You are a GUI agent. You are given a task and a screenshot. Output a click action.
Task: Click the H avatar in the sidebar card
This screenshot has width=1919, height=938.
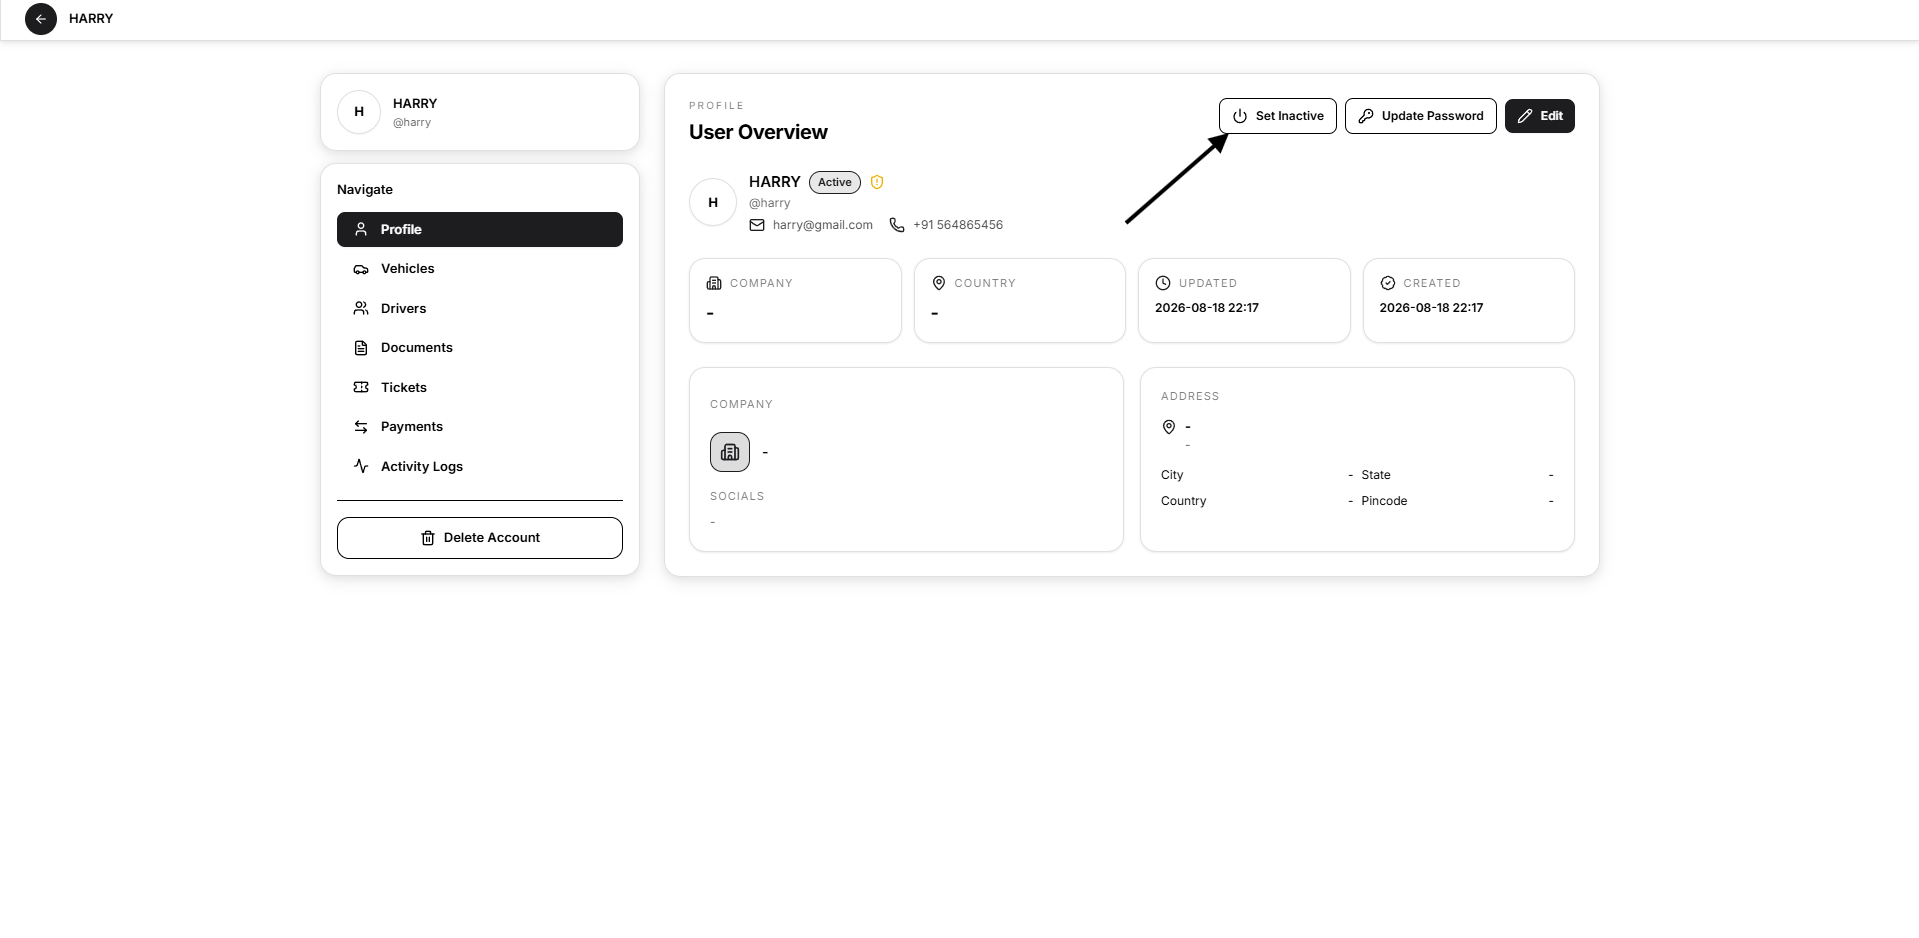click(359, 112)
